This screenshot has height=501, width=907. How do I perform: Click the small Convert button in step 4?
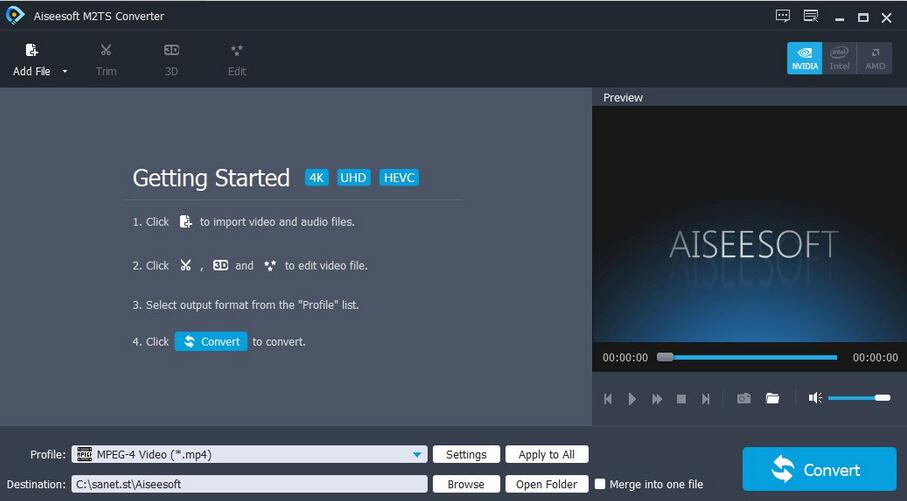pos(211,341)
